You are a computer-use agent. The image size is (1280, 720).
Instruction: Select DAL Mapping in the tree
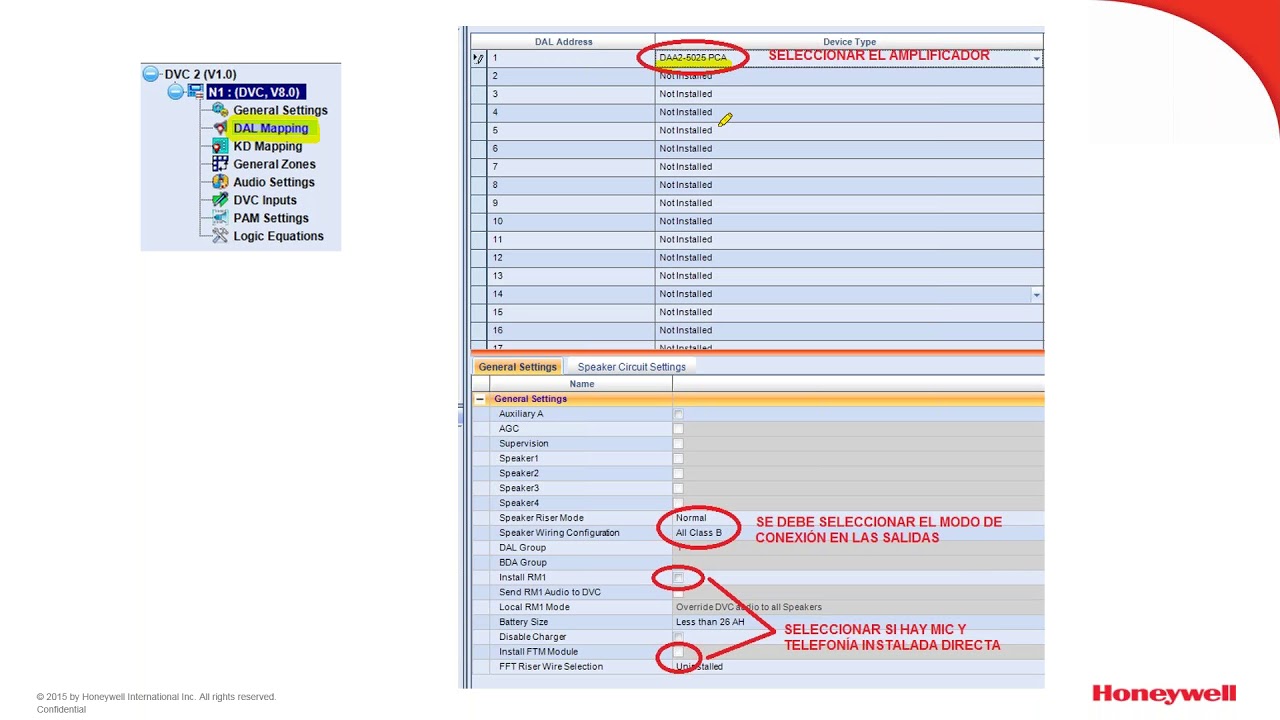click(x=270, y=128)
